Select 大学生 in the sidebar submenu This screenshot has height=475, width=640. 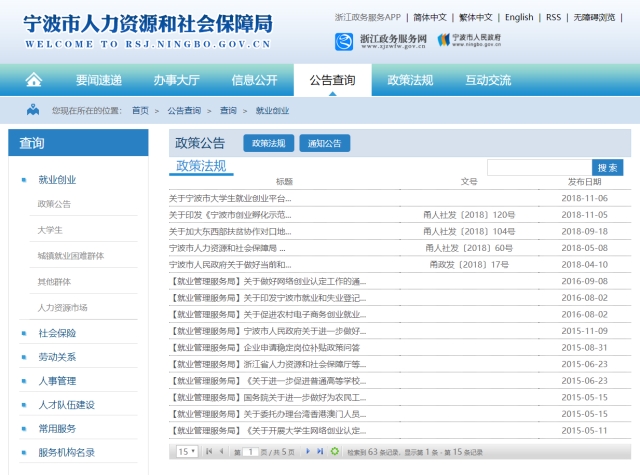point(50,230)
